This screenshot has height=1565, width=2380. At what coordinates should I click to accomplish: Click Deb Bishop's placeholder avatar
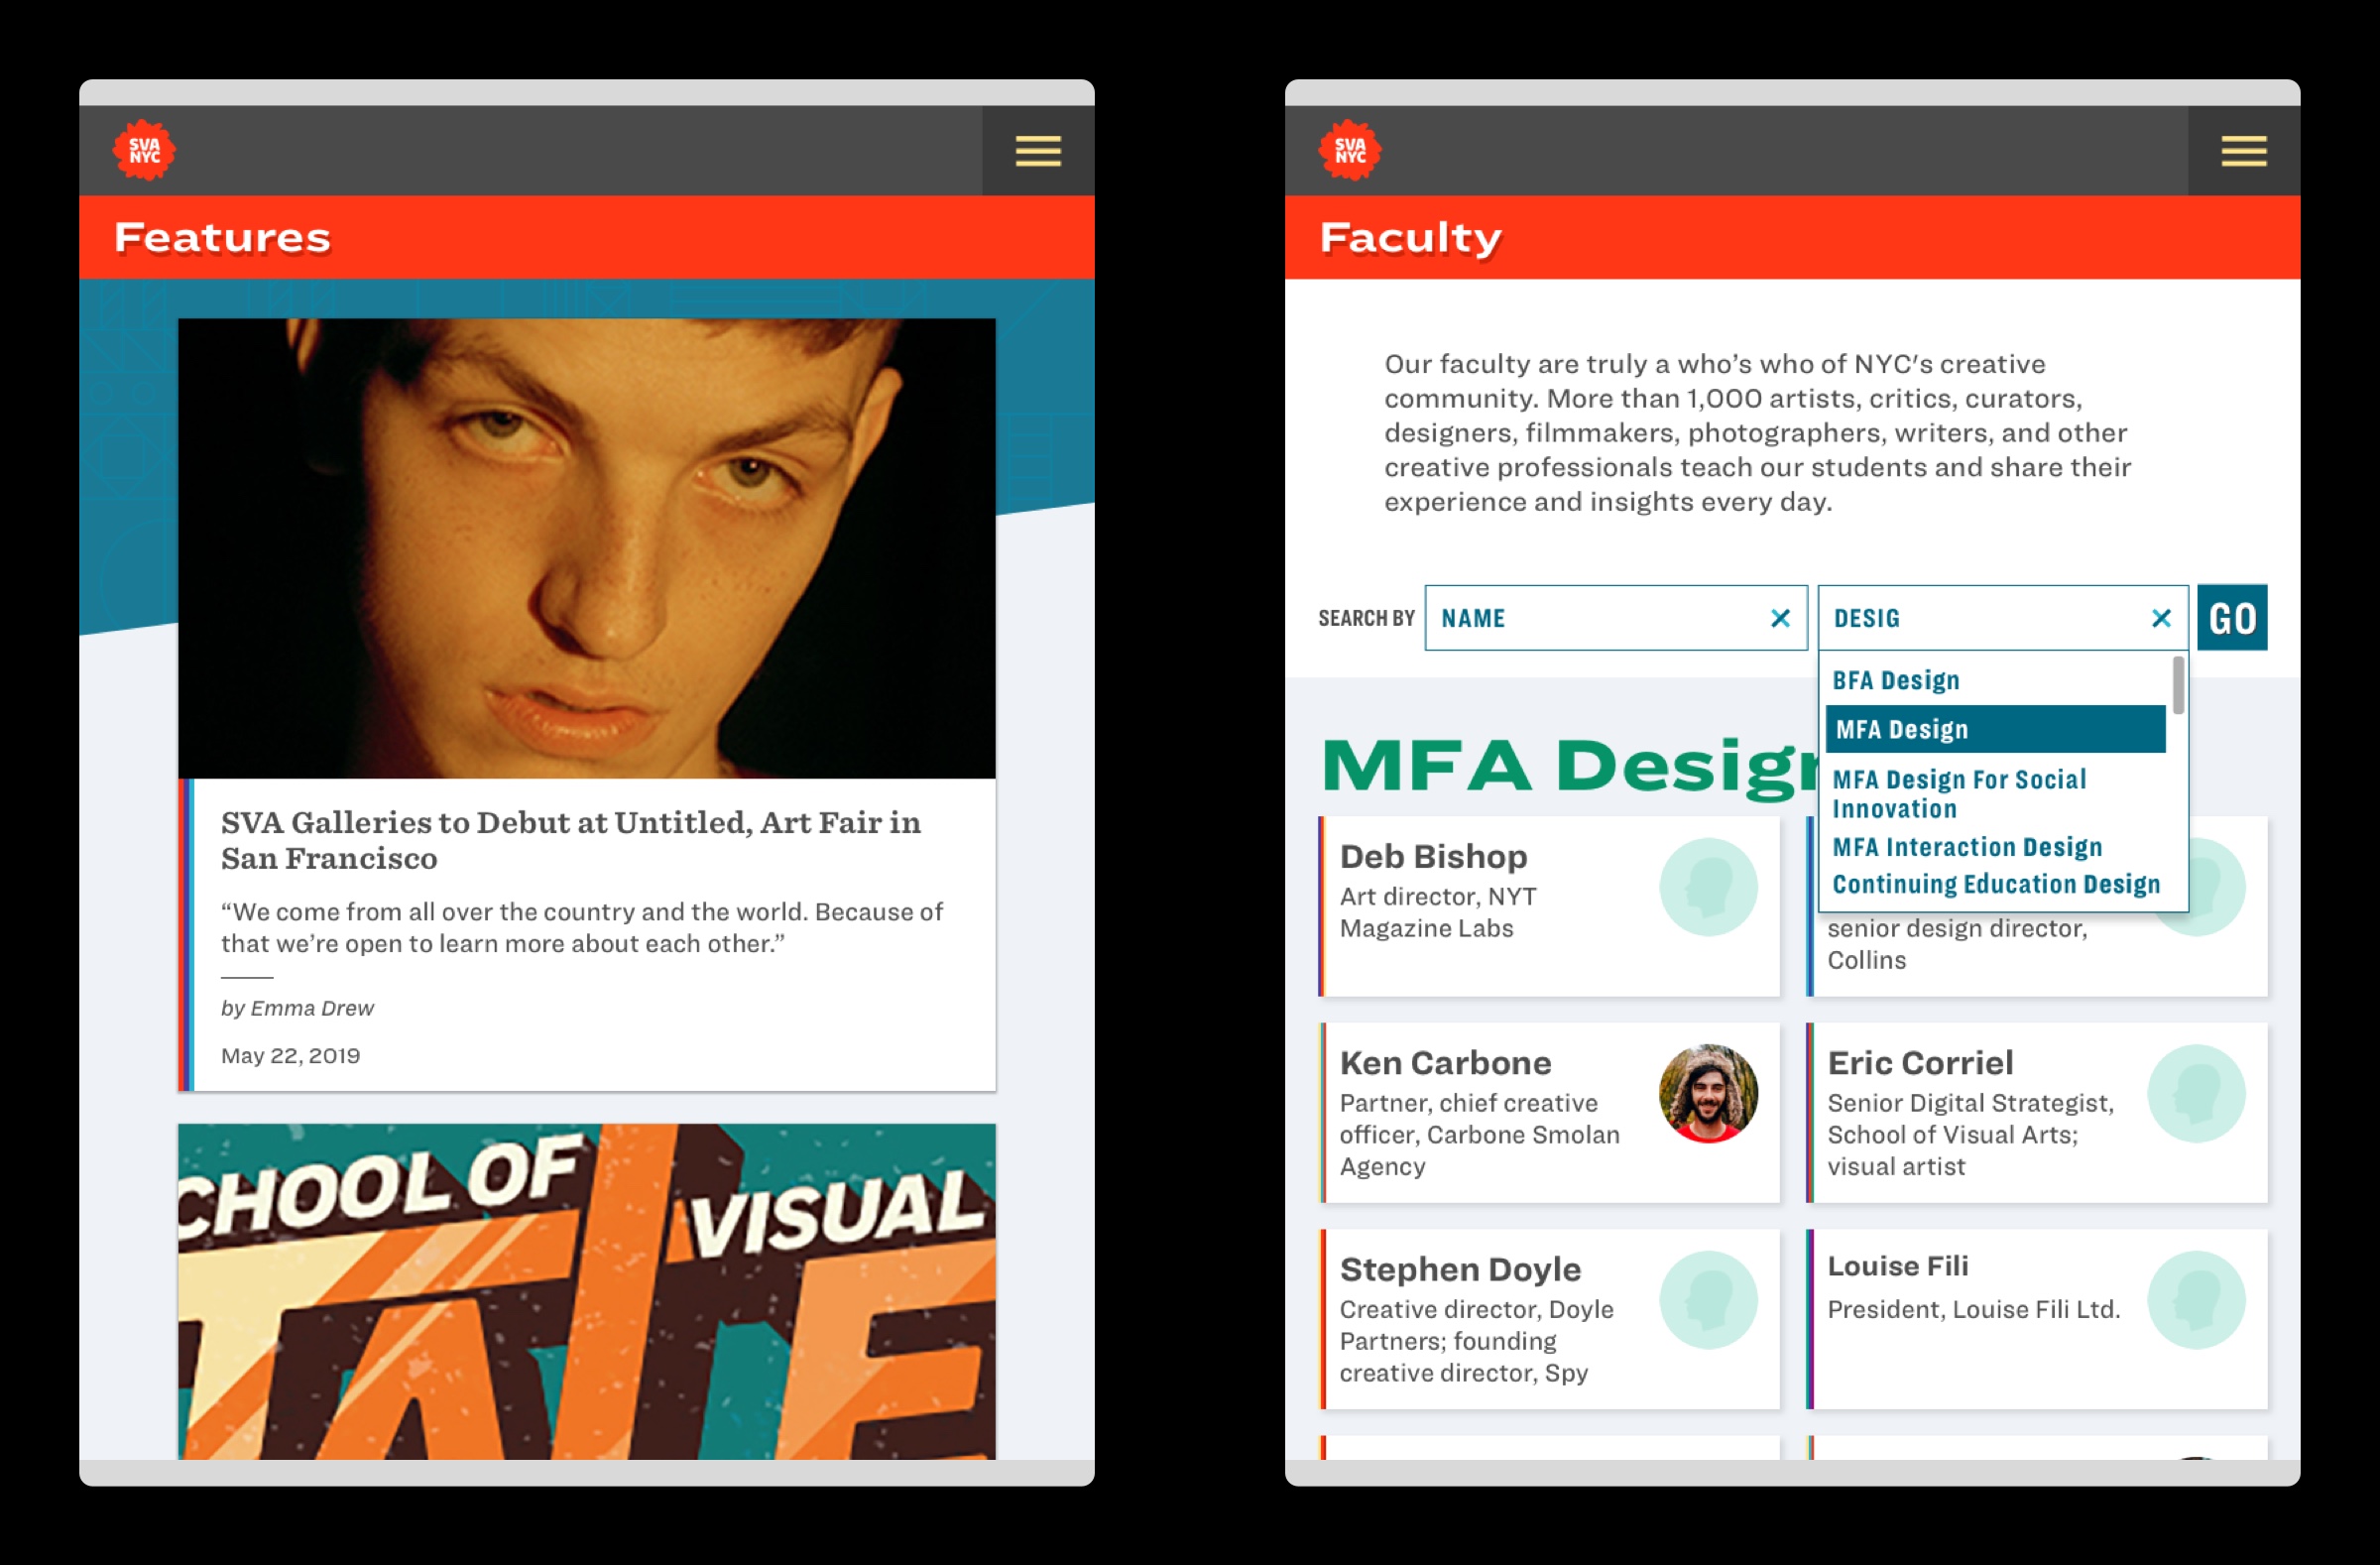pos(1708,887)
